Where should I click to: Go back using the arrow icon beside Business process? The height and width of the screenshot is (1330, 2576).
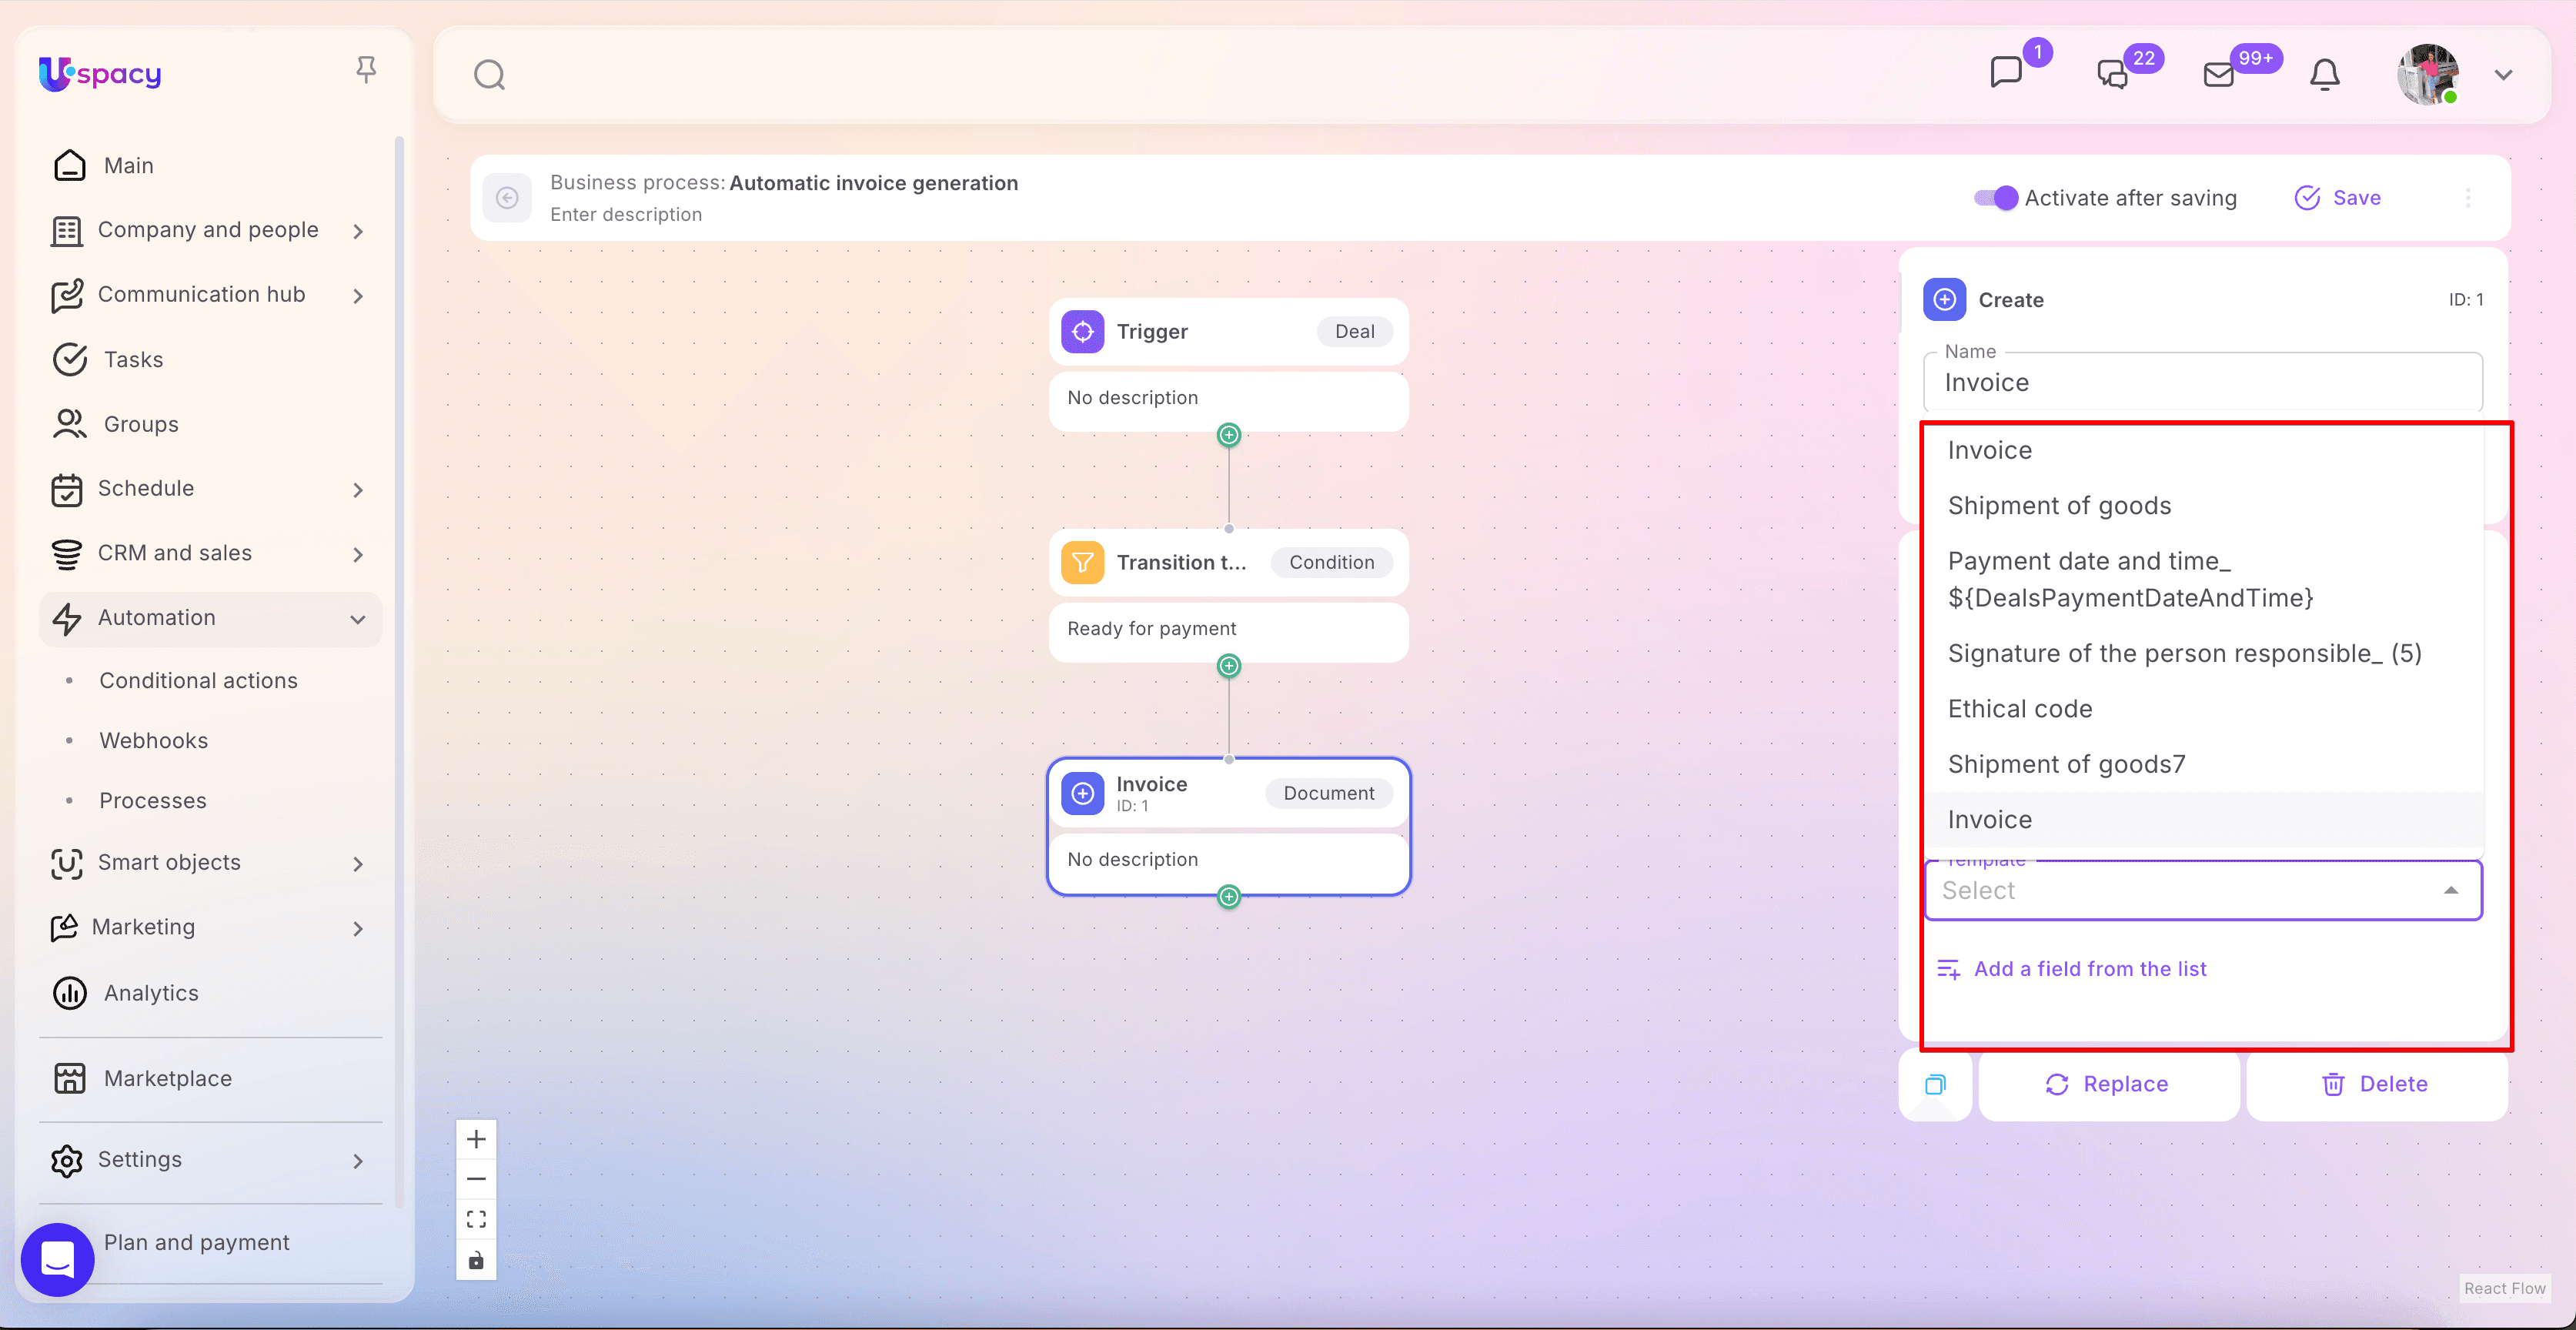tap(507, 198)
